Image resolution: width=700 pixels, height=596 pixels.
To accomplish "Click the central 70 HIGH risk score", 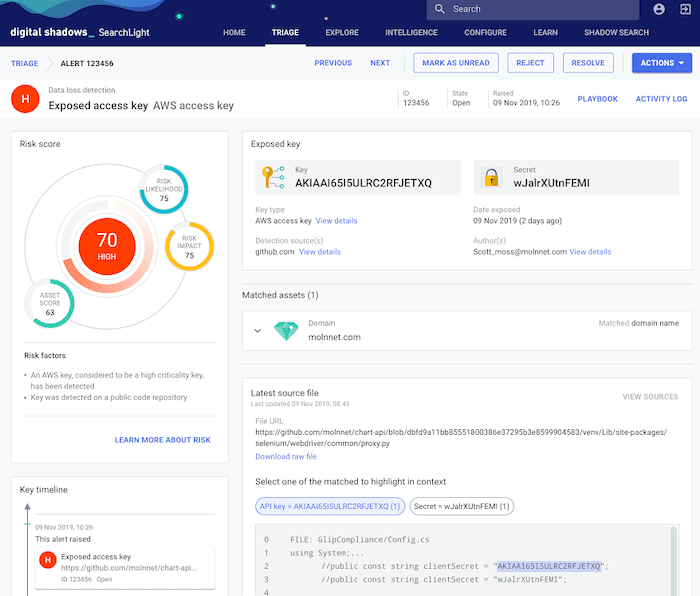I will [x=107, y=246].
